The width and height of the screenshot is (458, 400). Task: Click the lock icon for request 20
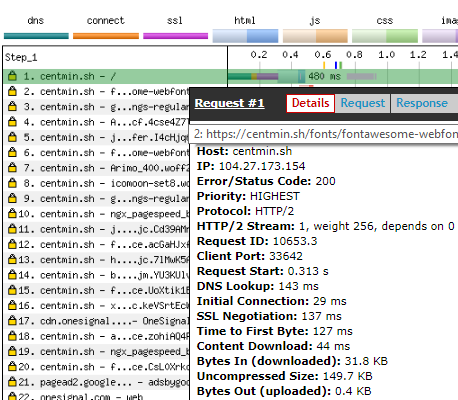click(12, 367)
